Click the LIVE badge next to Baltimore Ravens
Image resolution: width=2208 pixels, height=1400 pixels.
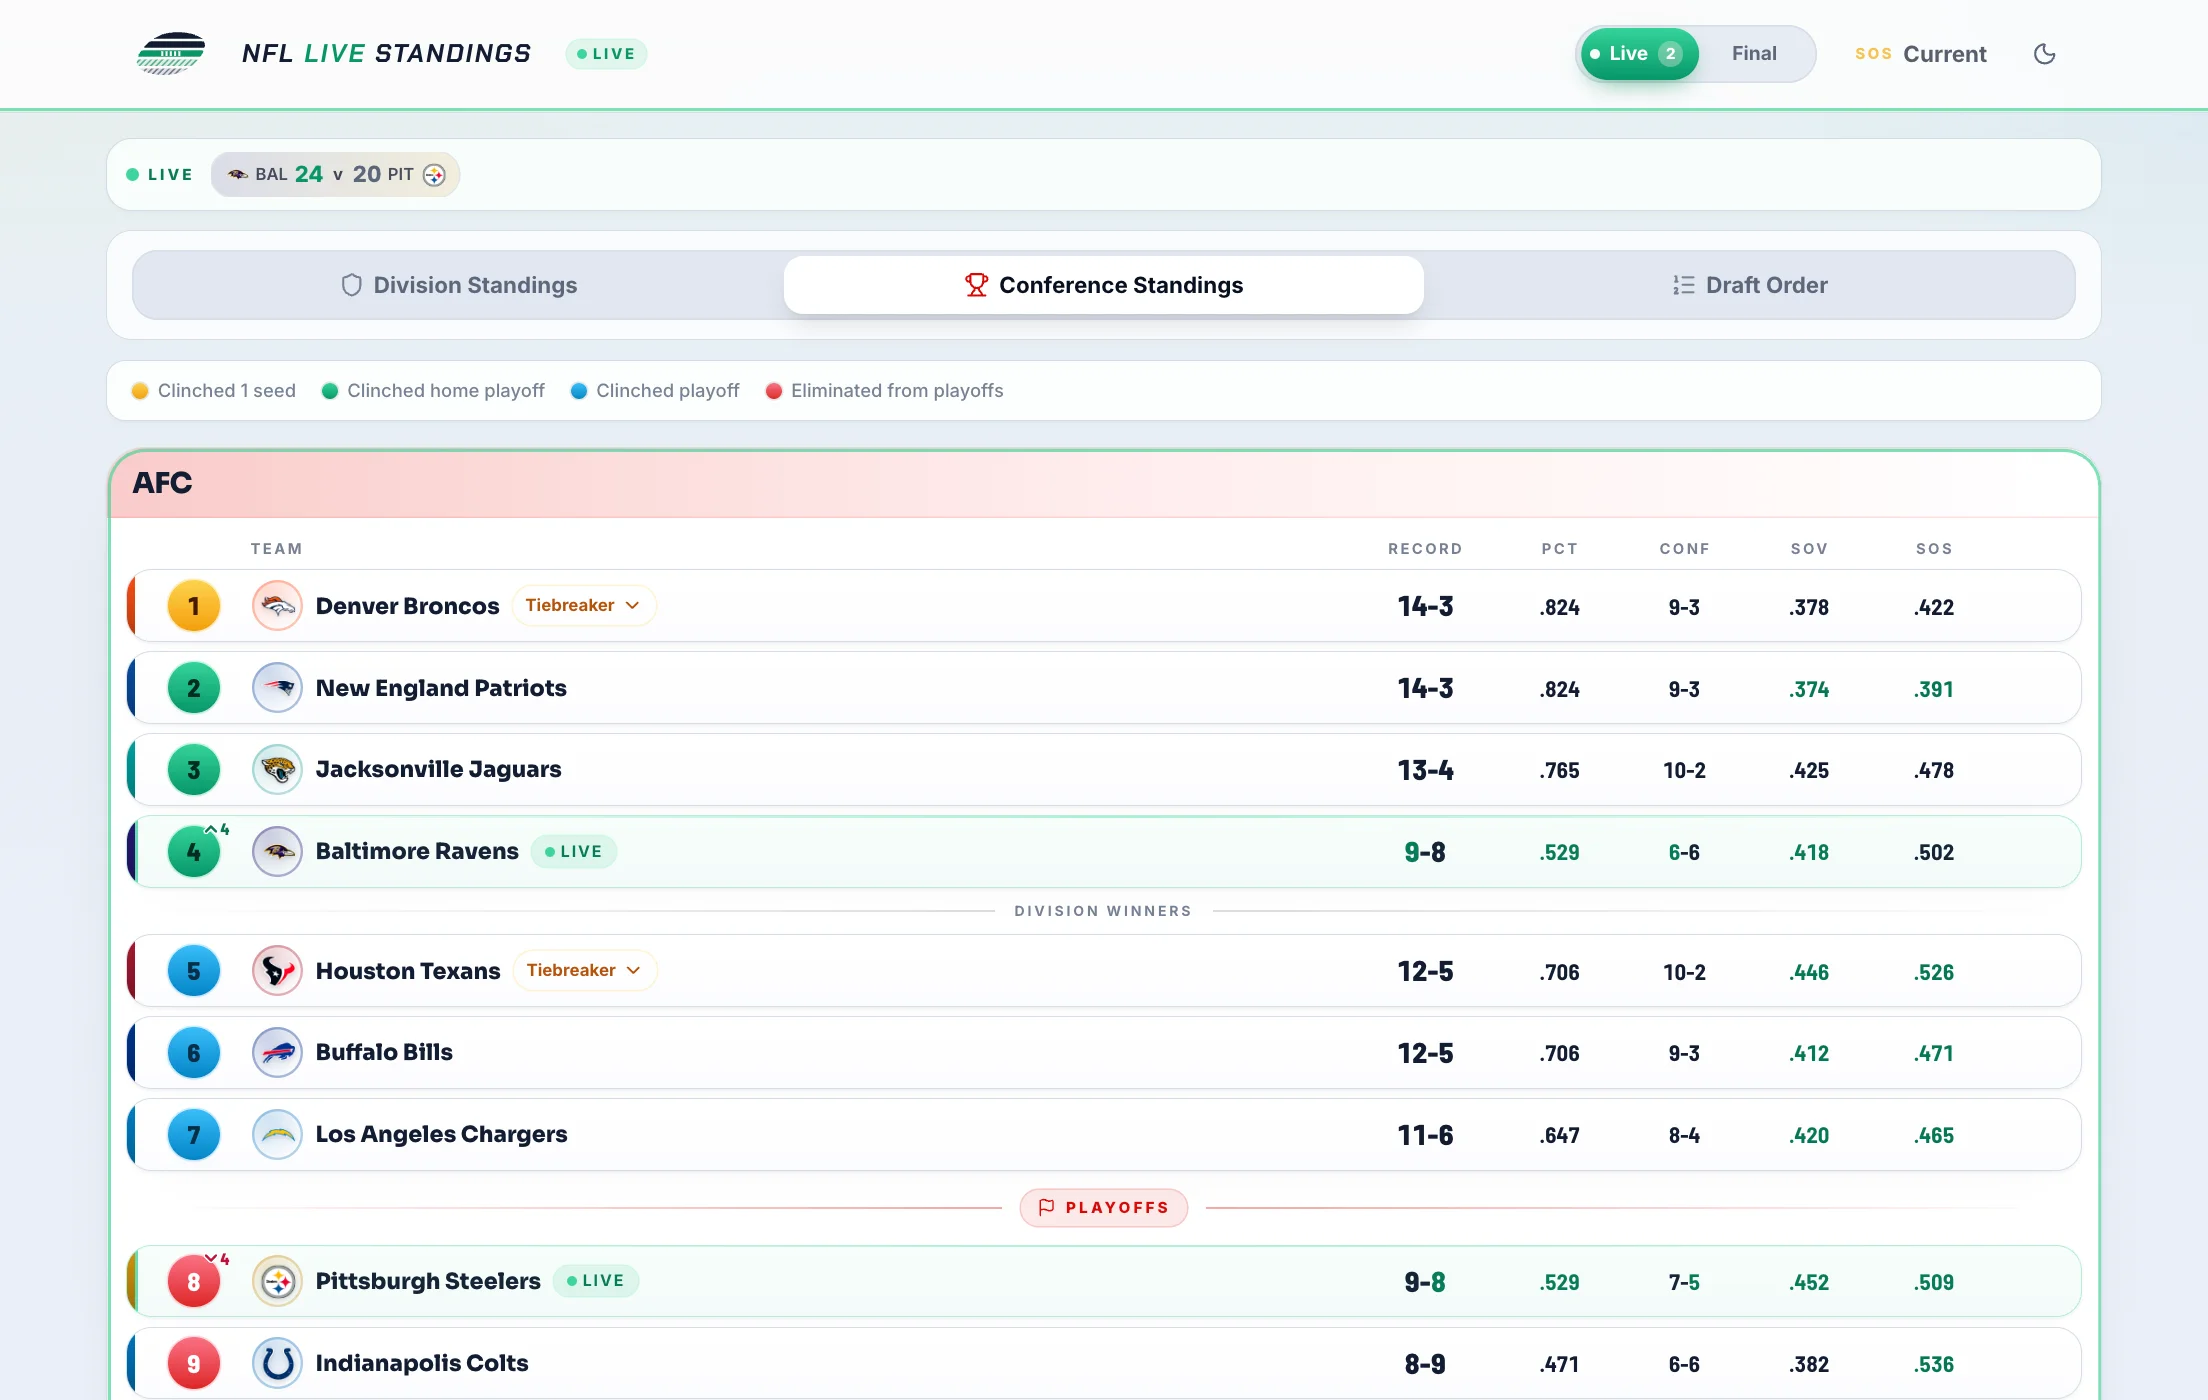[x=574, y=852]
